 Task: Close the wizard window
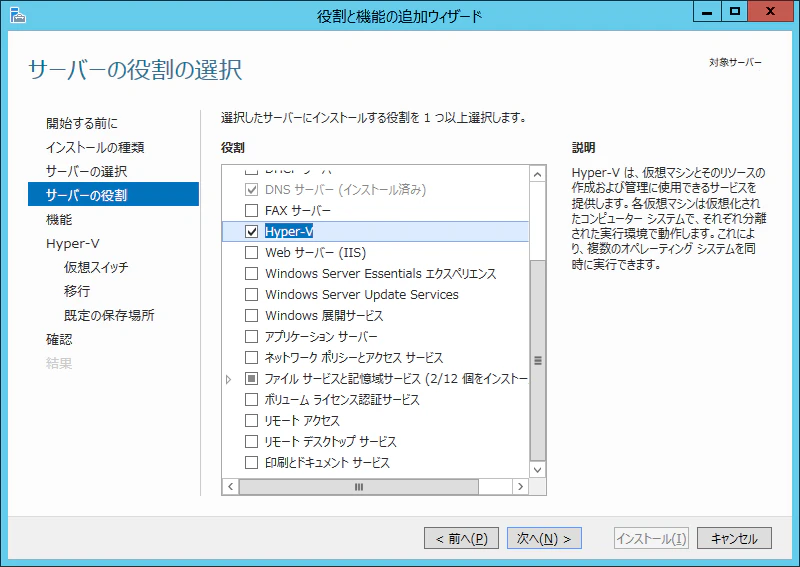(770, 11)
